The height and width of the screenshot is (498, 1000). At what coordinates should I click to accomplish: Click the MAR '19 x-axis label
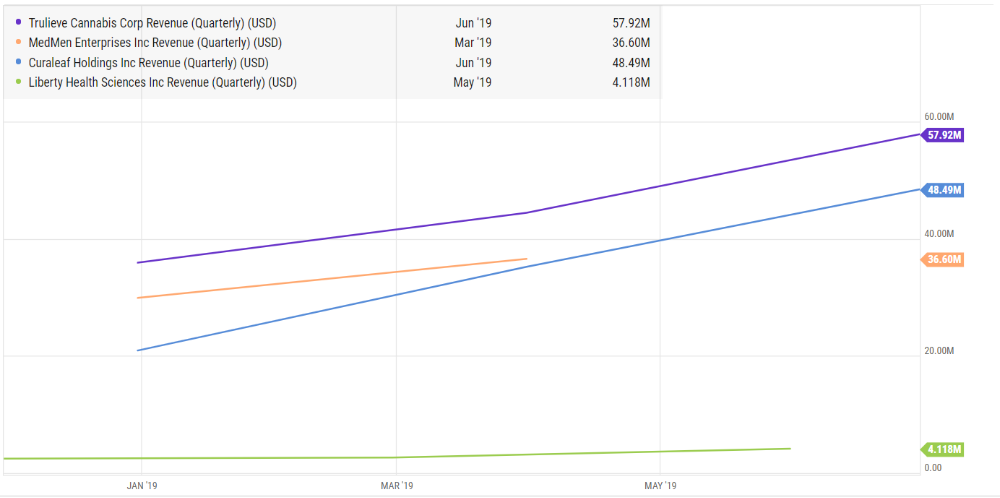397,486
